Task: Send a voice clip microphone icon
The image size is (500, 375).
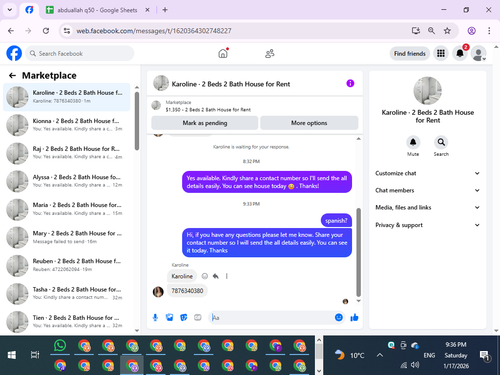Action: (155, 317)
